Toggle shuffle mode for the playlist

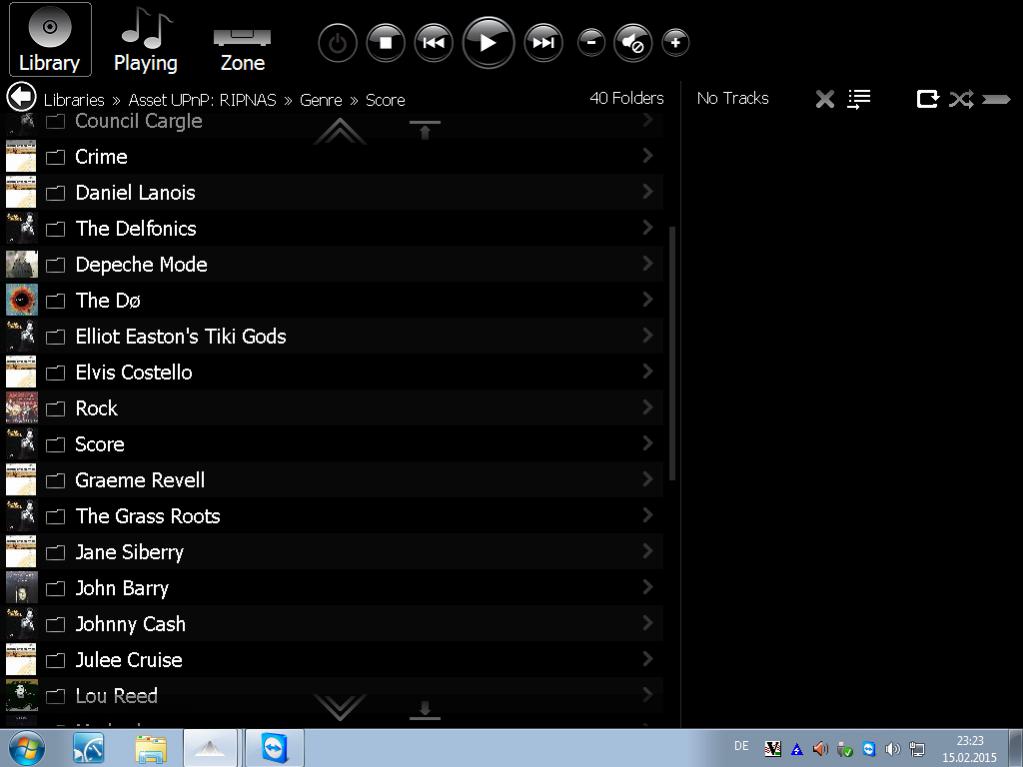click(961, 99)
